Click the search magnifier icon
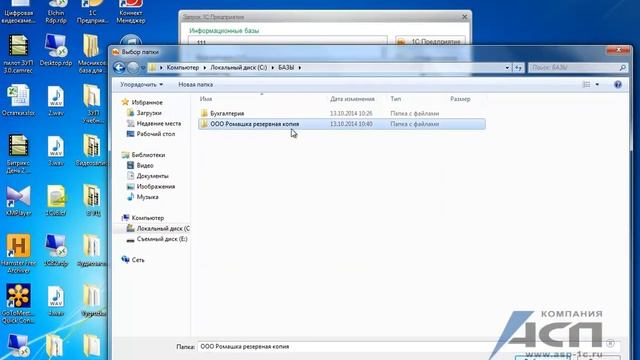 coord(622,68)
